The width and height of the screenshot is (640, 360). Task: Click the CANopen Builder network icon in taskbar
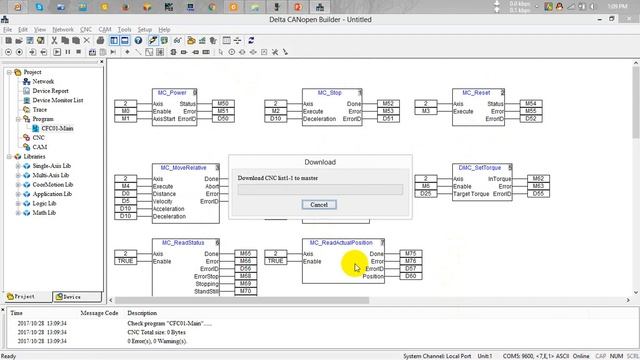320,7
